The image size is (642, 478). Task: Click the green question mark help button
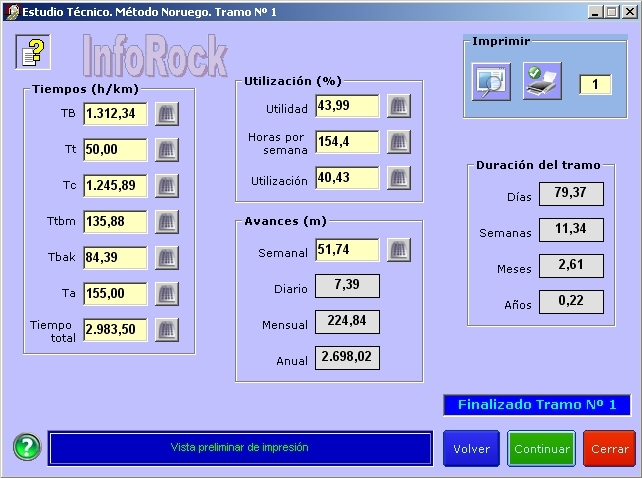click(x=27, y=447)
